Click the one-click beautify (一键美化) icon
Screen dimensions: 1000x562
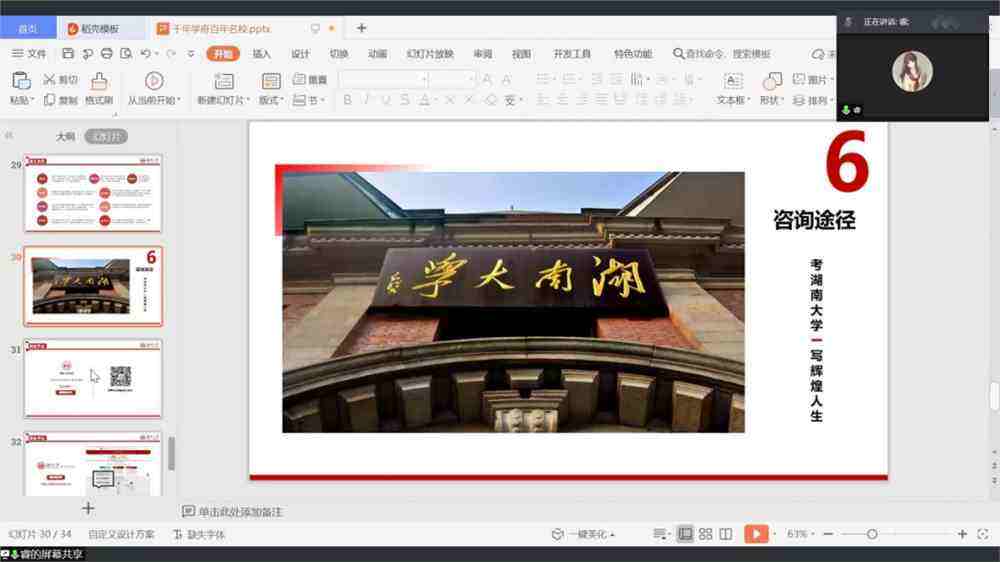point(557,535)
